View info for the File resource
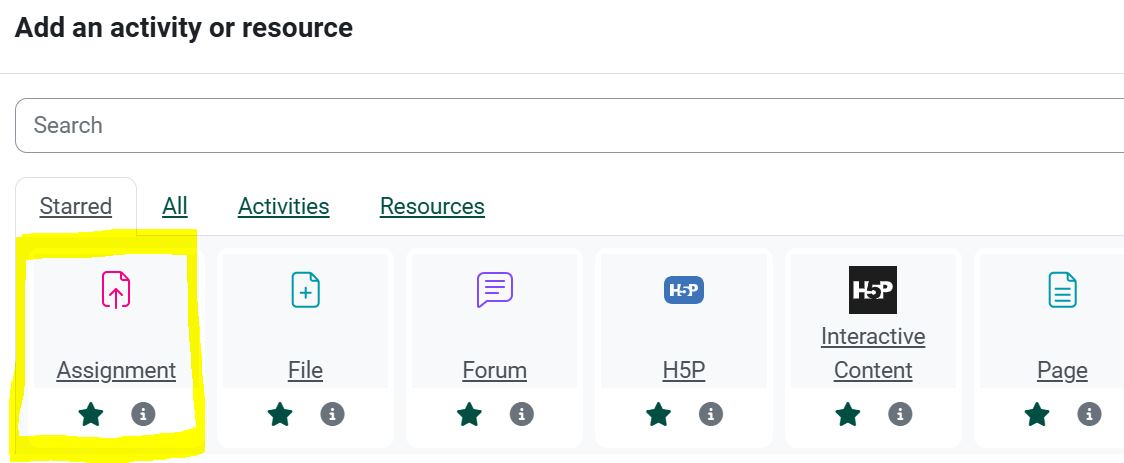This screenshot has width=1124, height=463. (332, 414)
